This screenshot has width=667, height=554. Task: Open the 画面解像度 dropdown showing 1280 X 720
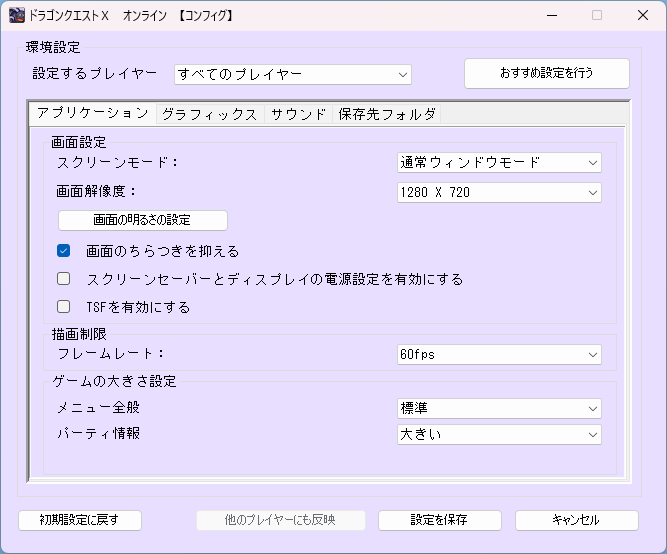coord(499,192)
